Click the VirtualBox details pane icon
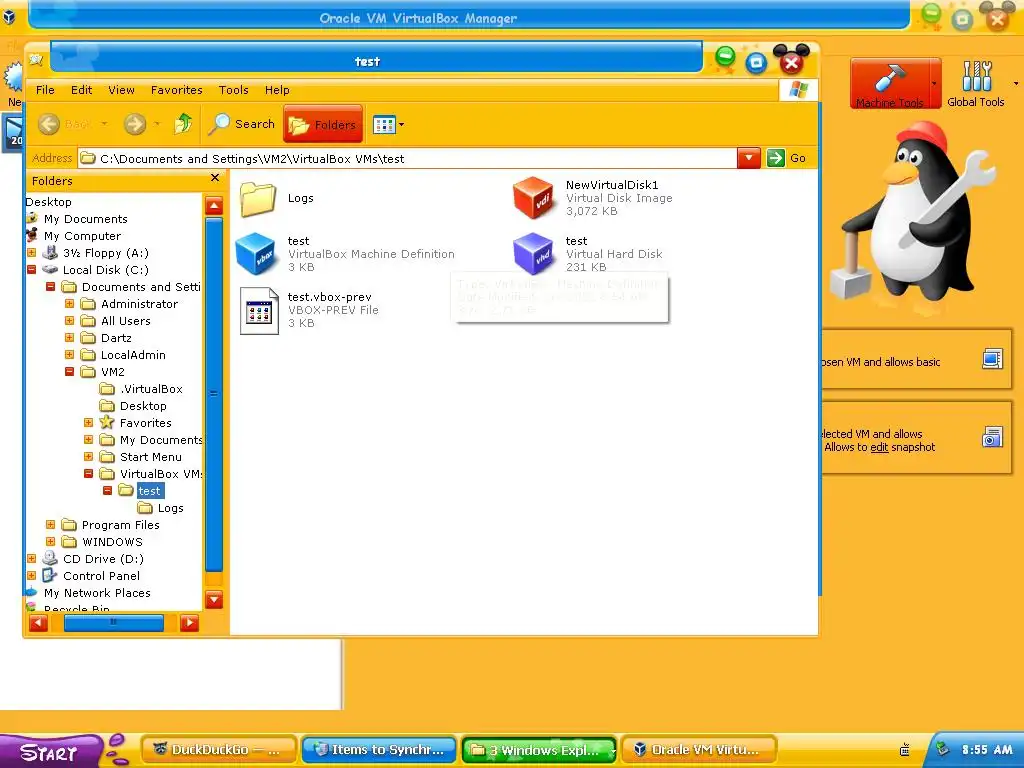Image resolution: width=1024 pixels, height=768 pixels. [992, 359]
